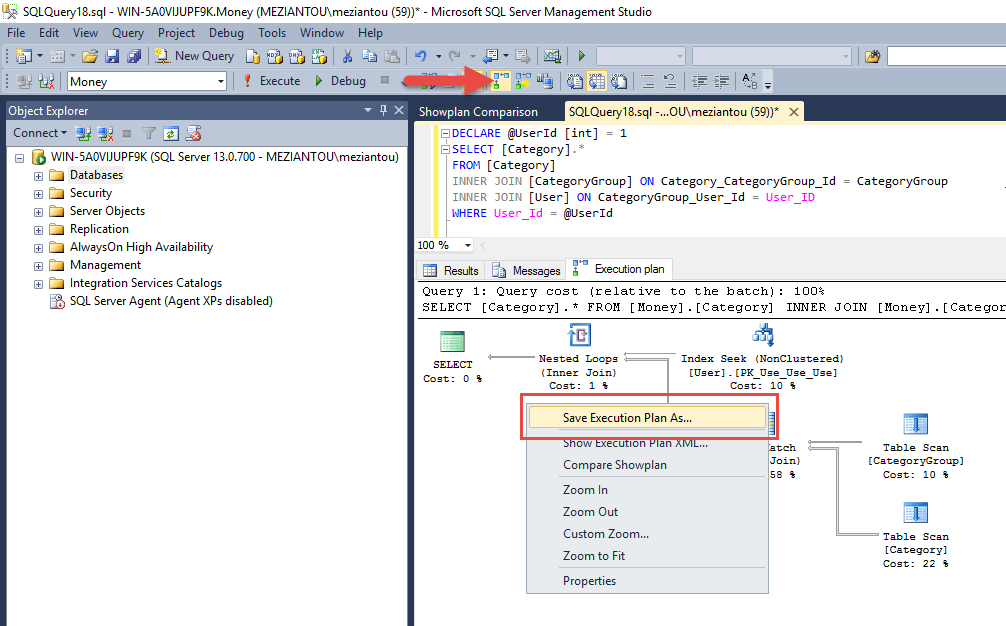Click the Undo toolbar icon
The width and height of the screenshot is (1006, 626).
421,55
